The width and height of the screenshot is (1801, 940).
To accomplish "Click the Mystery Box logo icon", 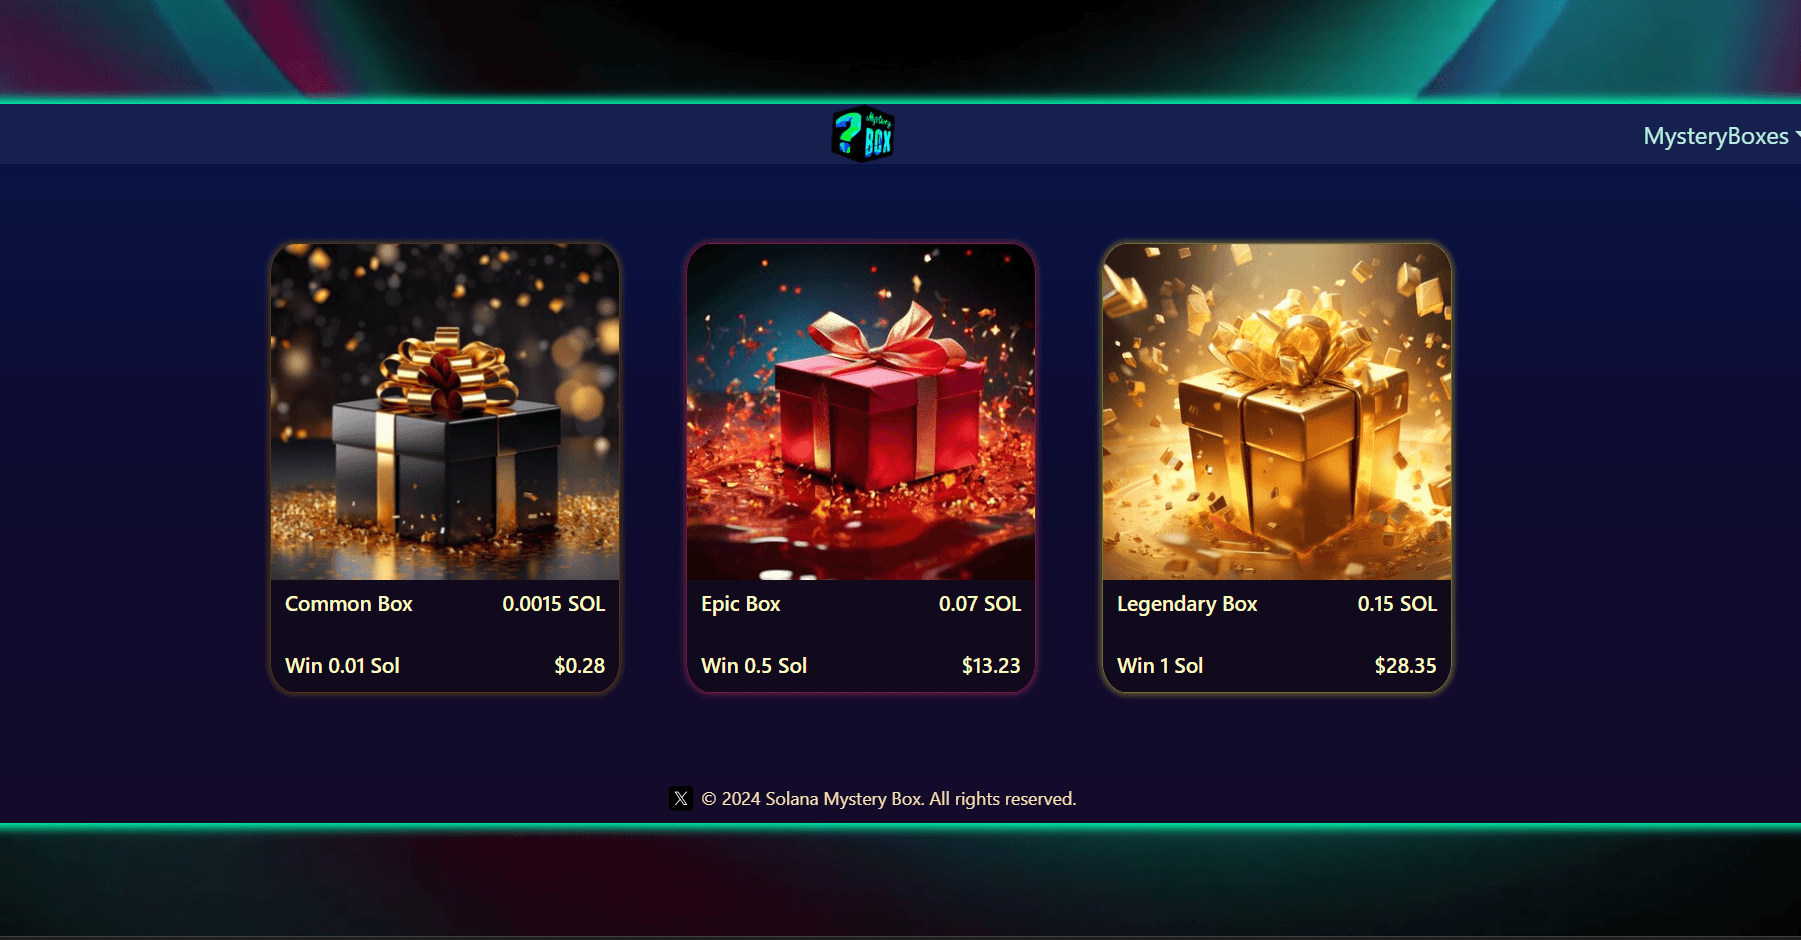I will [862, 134].
